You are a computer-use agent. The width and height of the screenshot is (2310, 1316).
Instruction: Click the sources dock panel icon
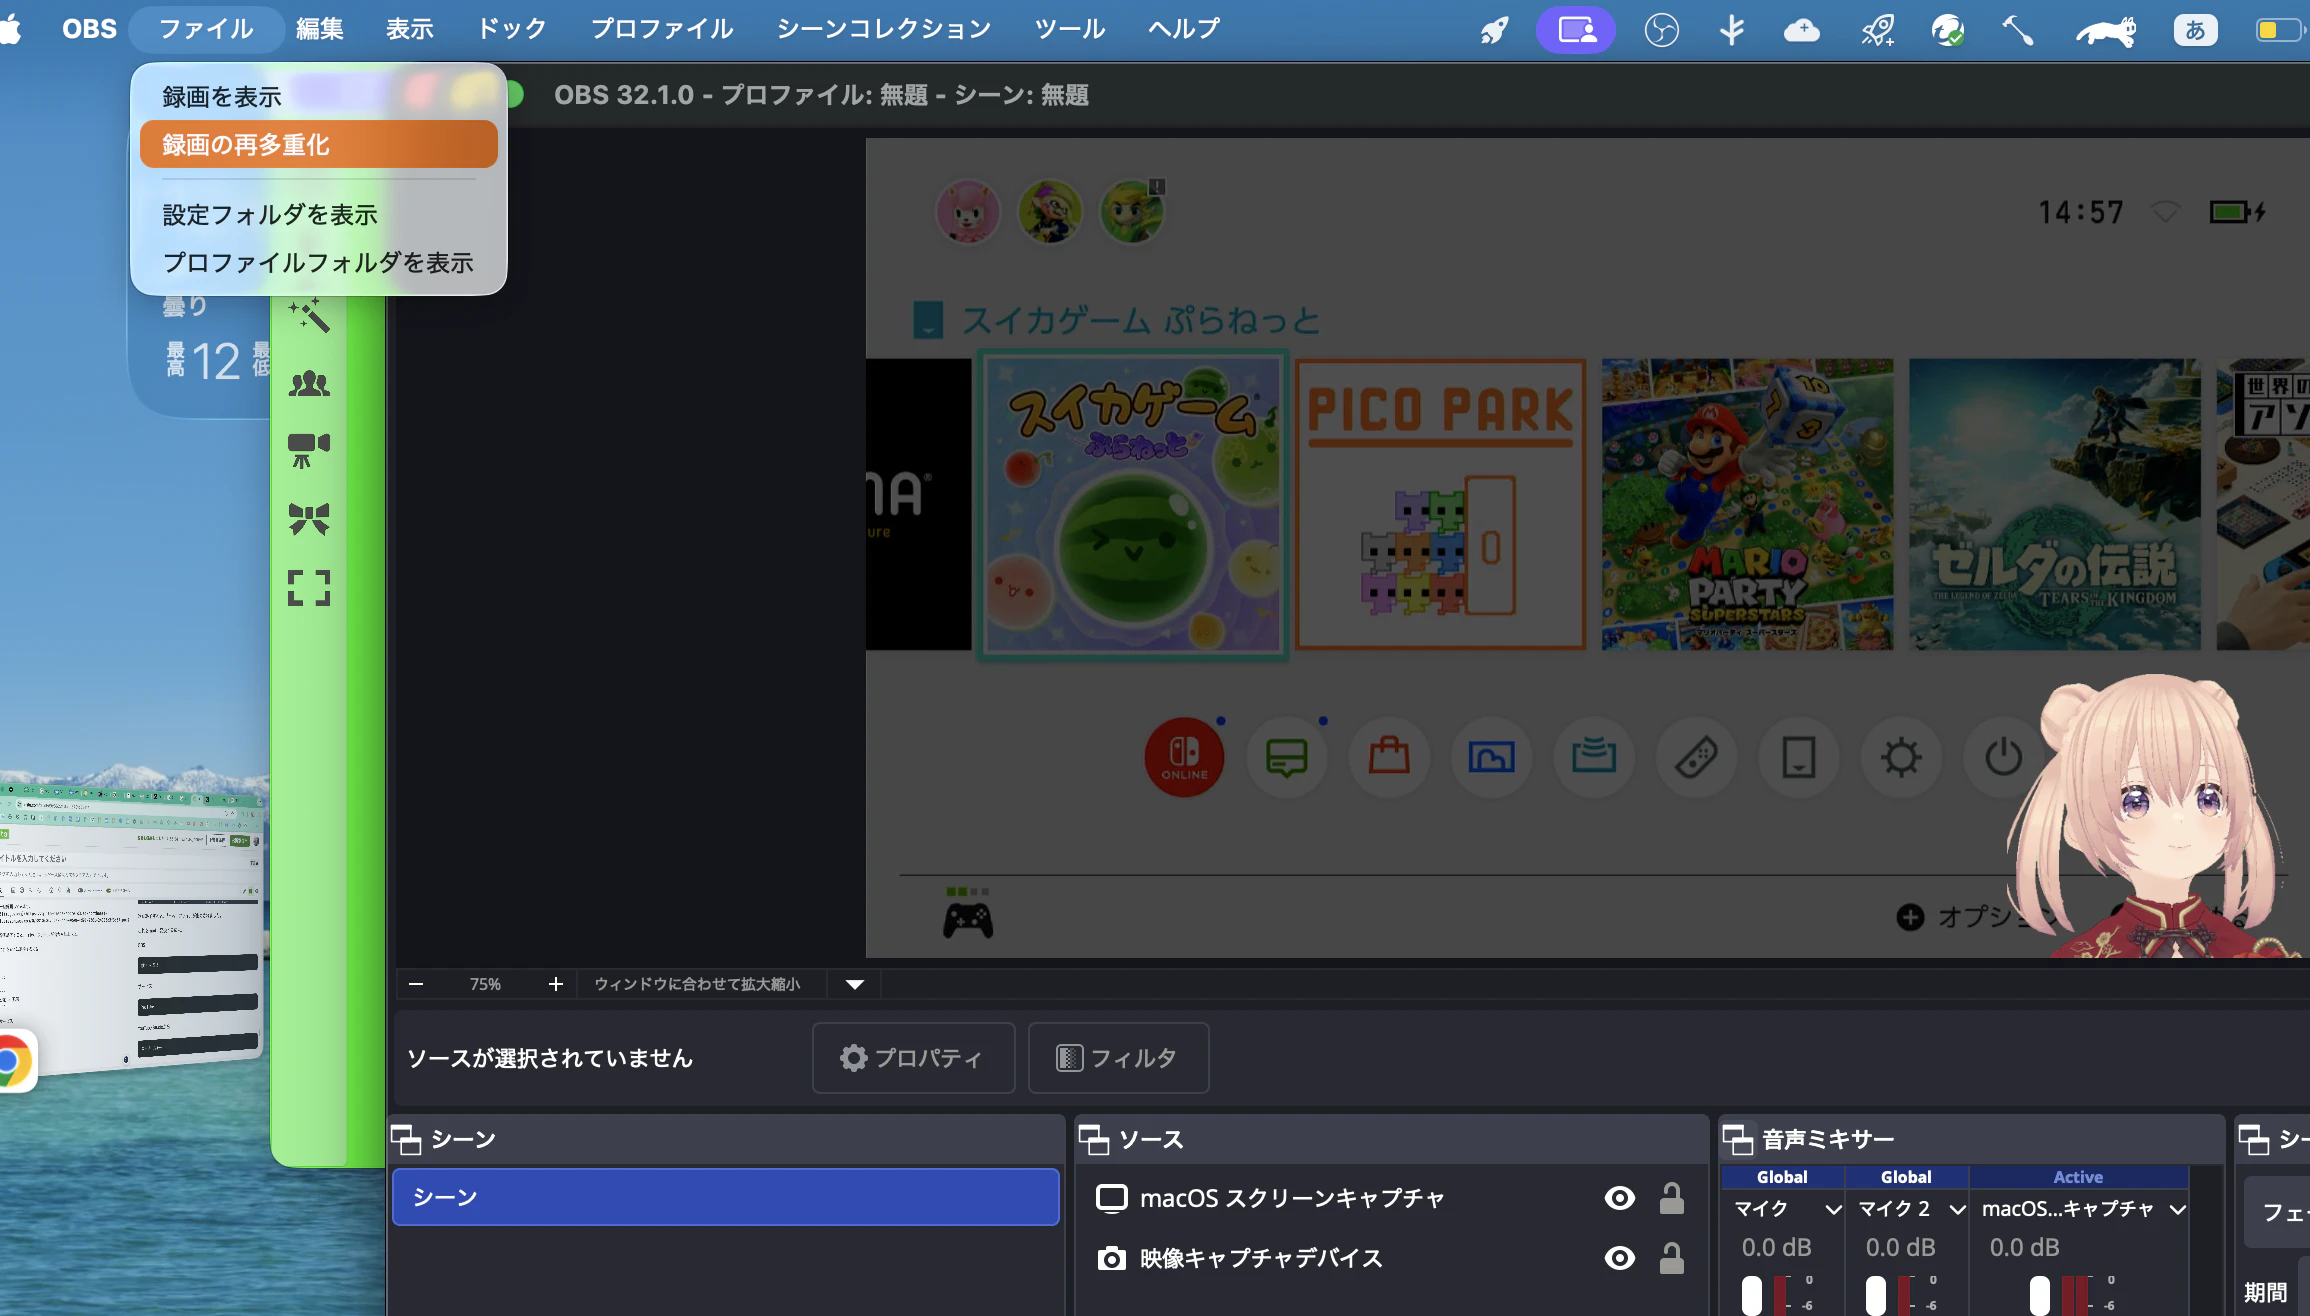coord(1094,1139)
